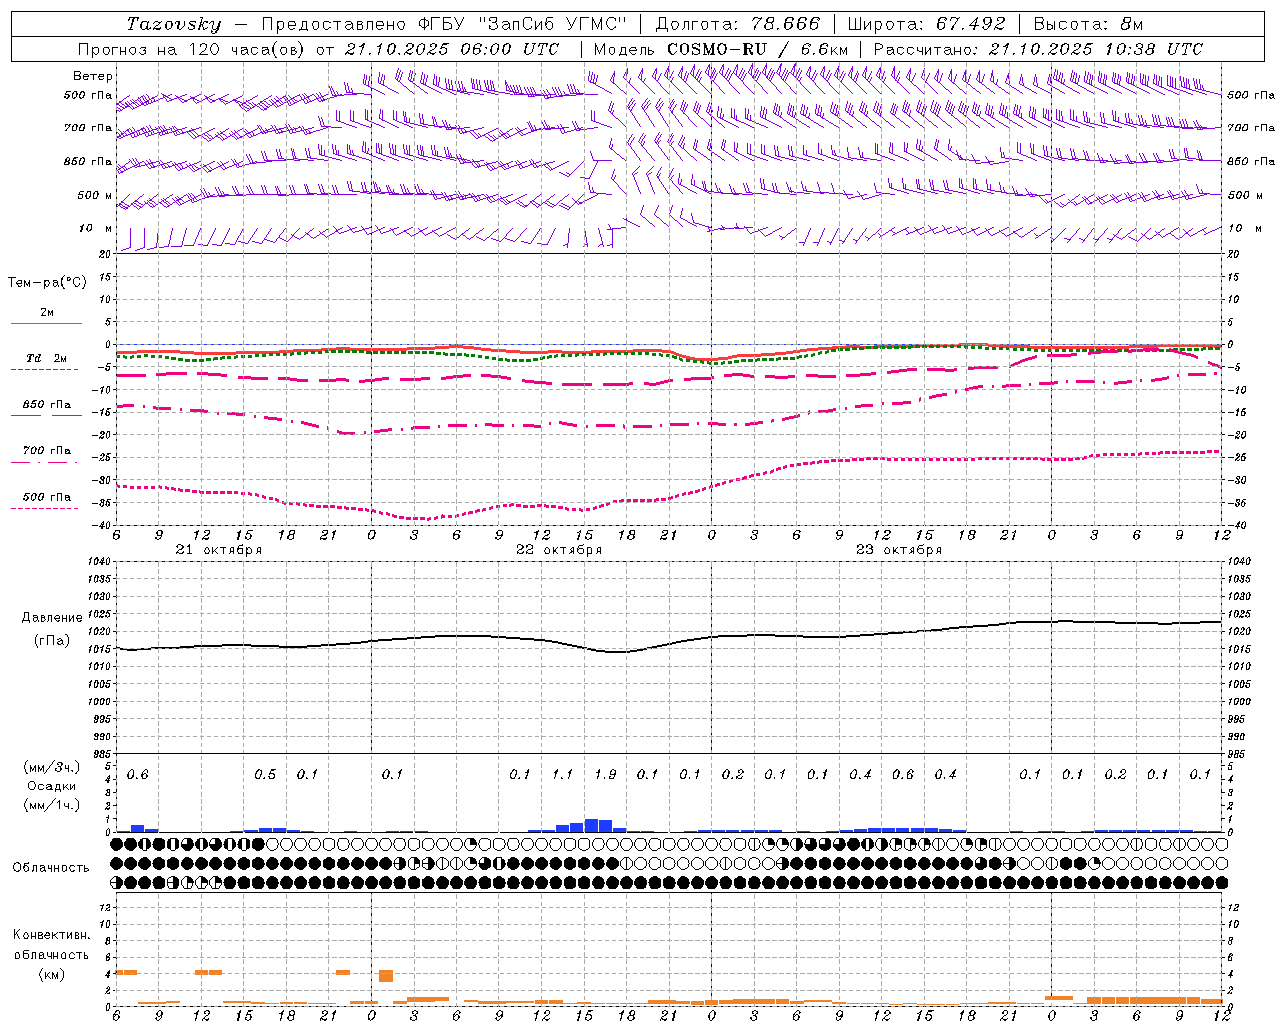Click the Td 2м dew point legend entry
The image size is (1280, 1024).
[x=47, y=358]
